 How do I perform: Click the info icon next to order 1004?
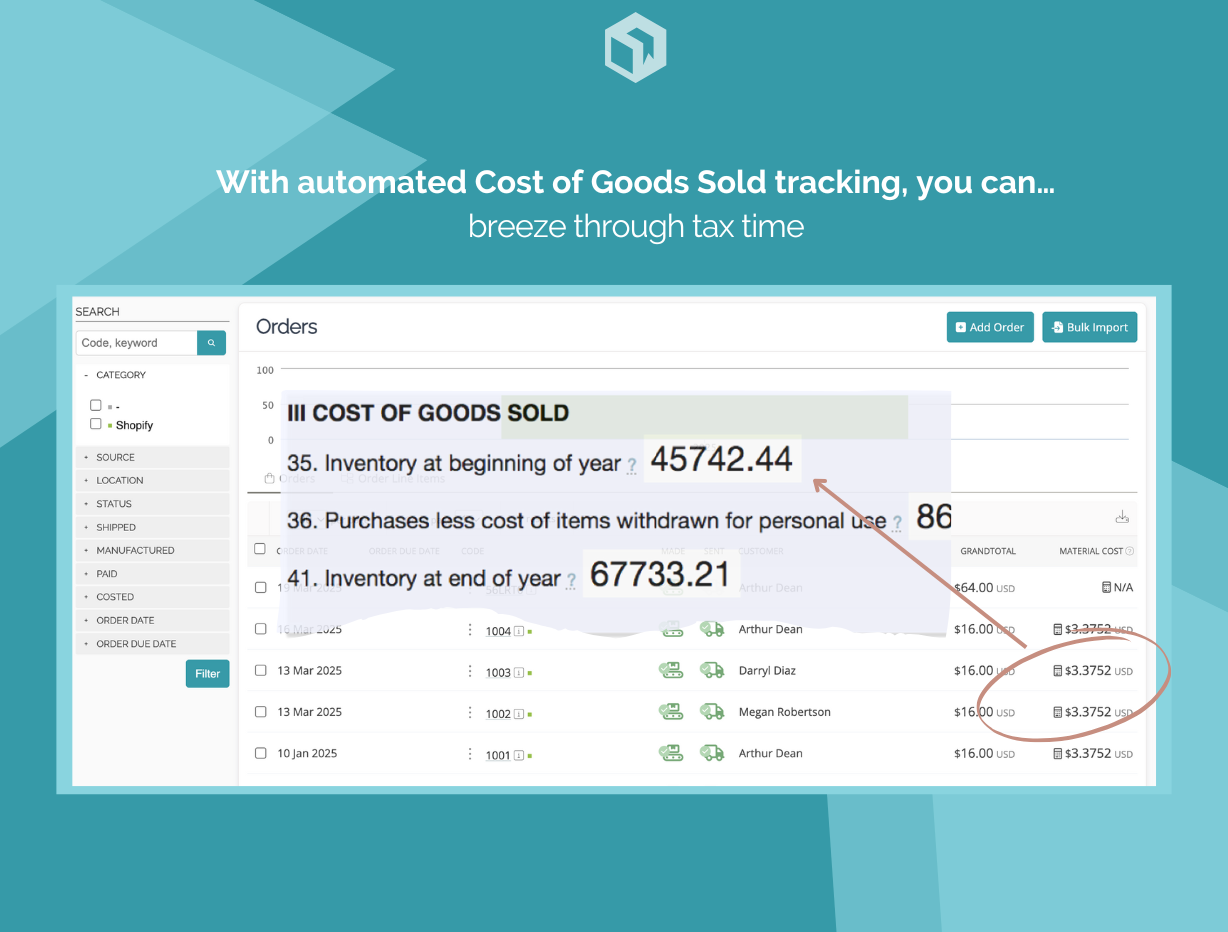tap(519, 632)
